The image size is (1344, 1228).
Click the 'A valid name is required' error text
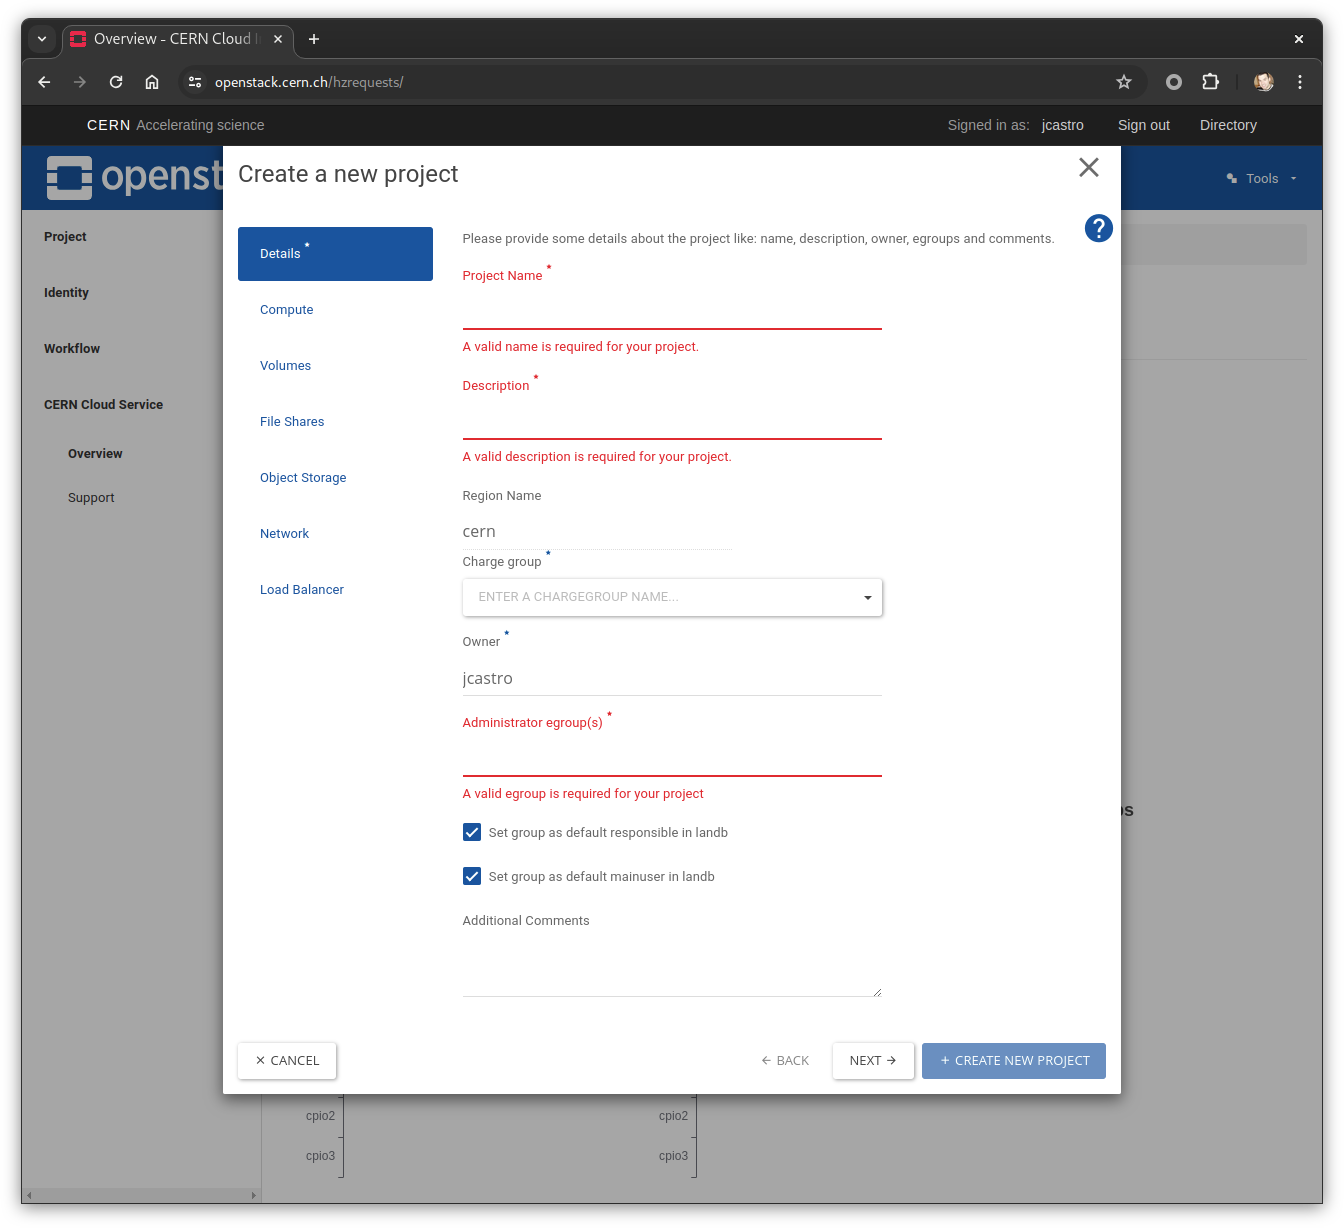click(x=581, y=347)
